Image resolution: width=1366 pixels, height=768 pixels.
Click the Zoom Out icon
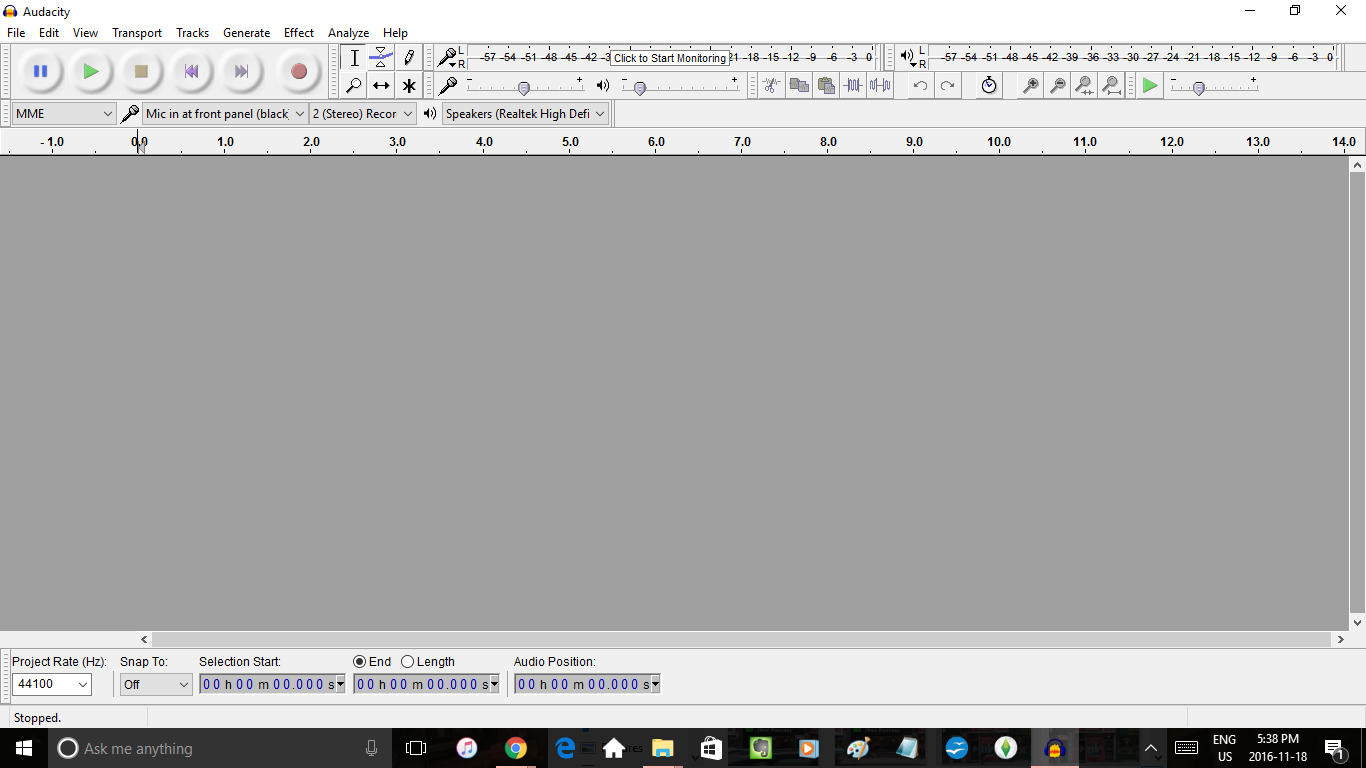coord(1057,86)
